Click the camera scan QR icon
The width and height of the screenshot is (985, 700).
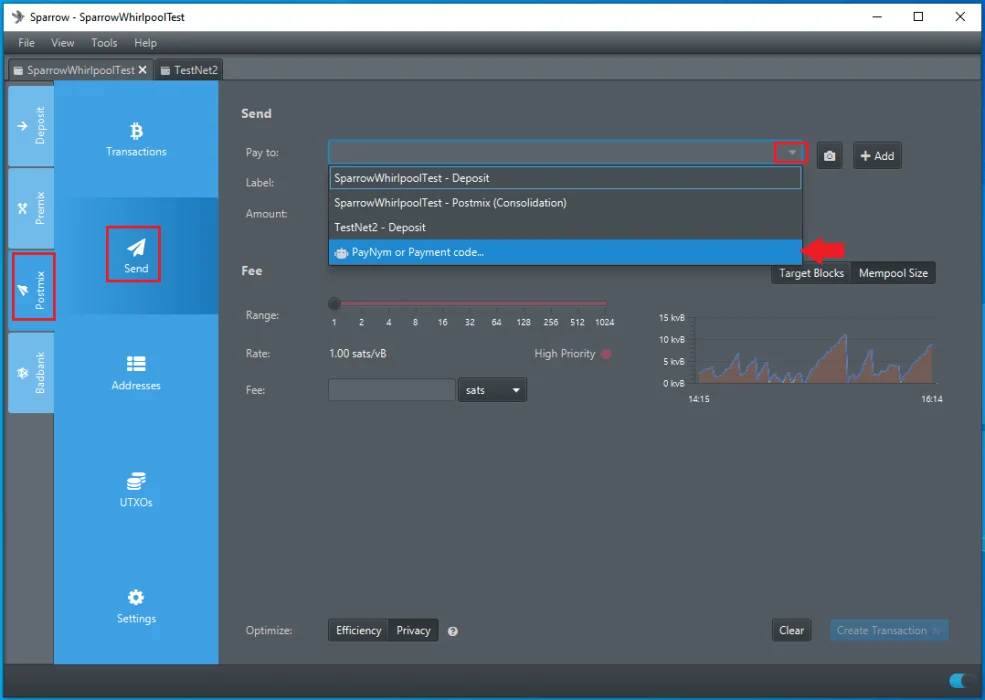coord(829,156)
